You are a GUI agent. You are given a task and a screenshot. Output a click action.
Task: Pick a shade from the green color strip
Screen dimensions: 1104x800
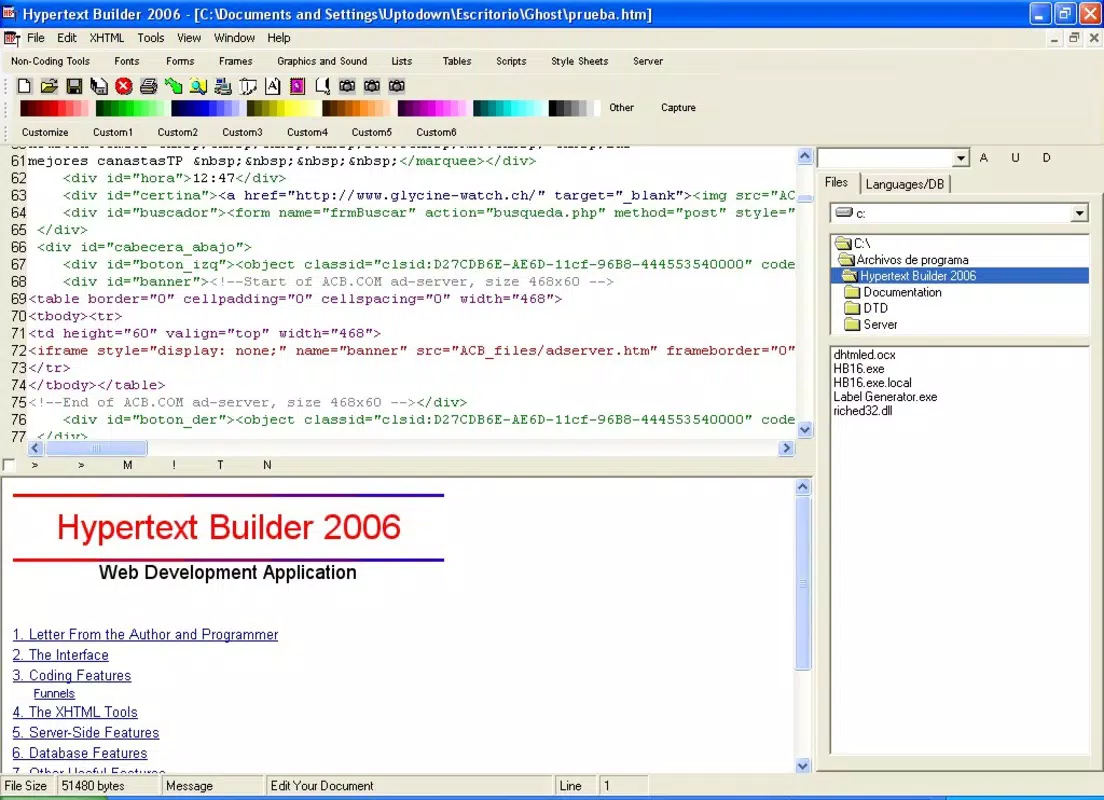130,108
